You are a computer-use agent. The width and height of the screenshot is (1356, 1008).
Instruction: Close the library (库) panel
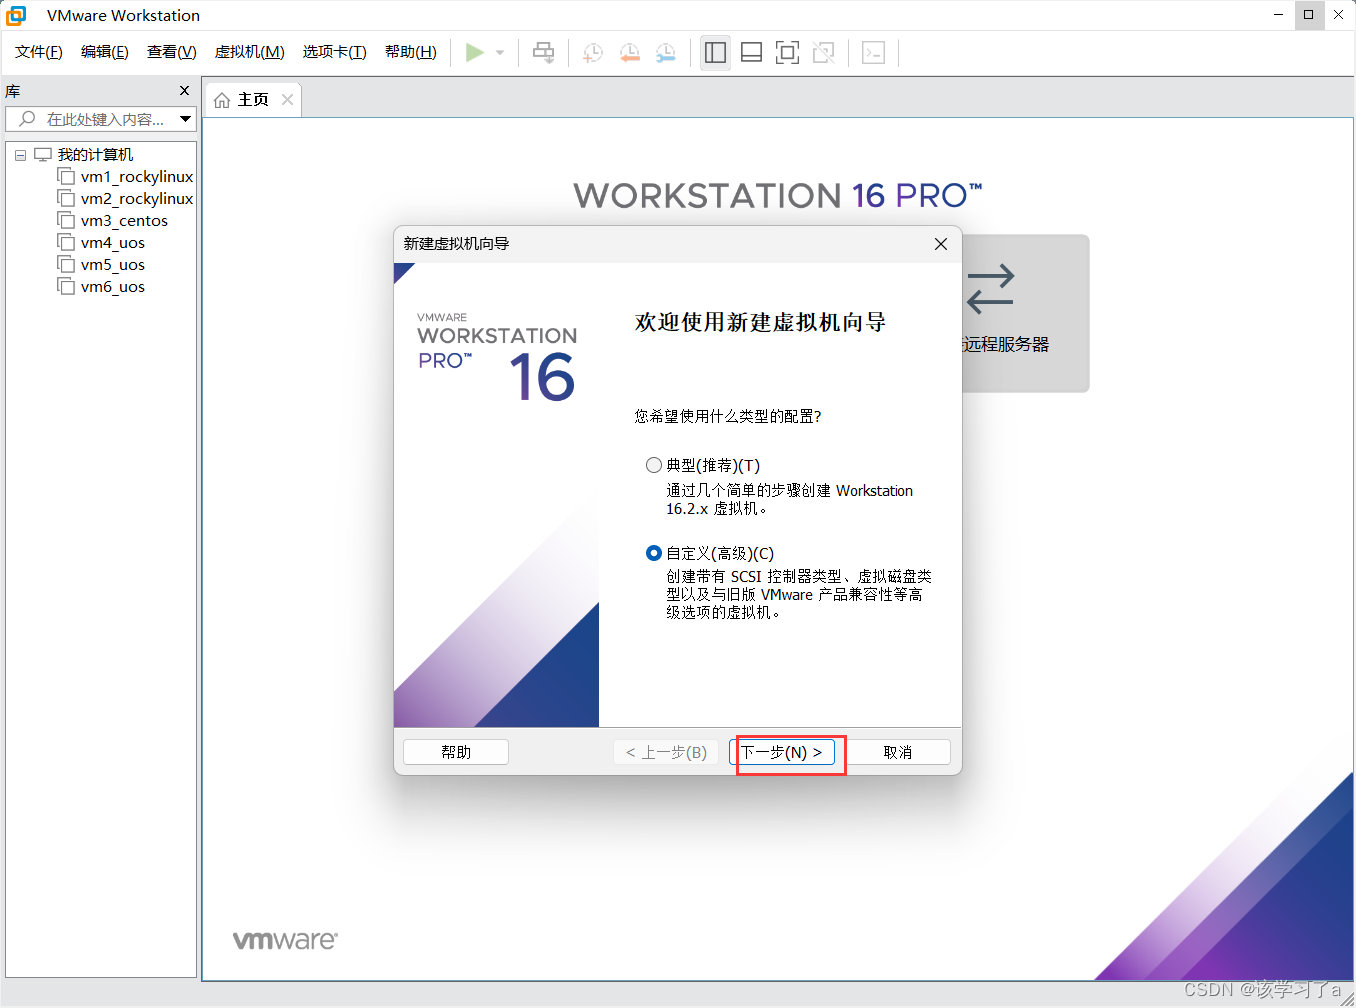point(184,91)
